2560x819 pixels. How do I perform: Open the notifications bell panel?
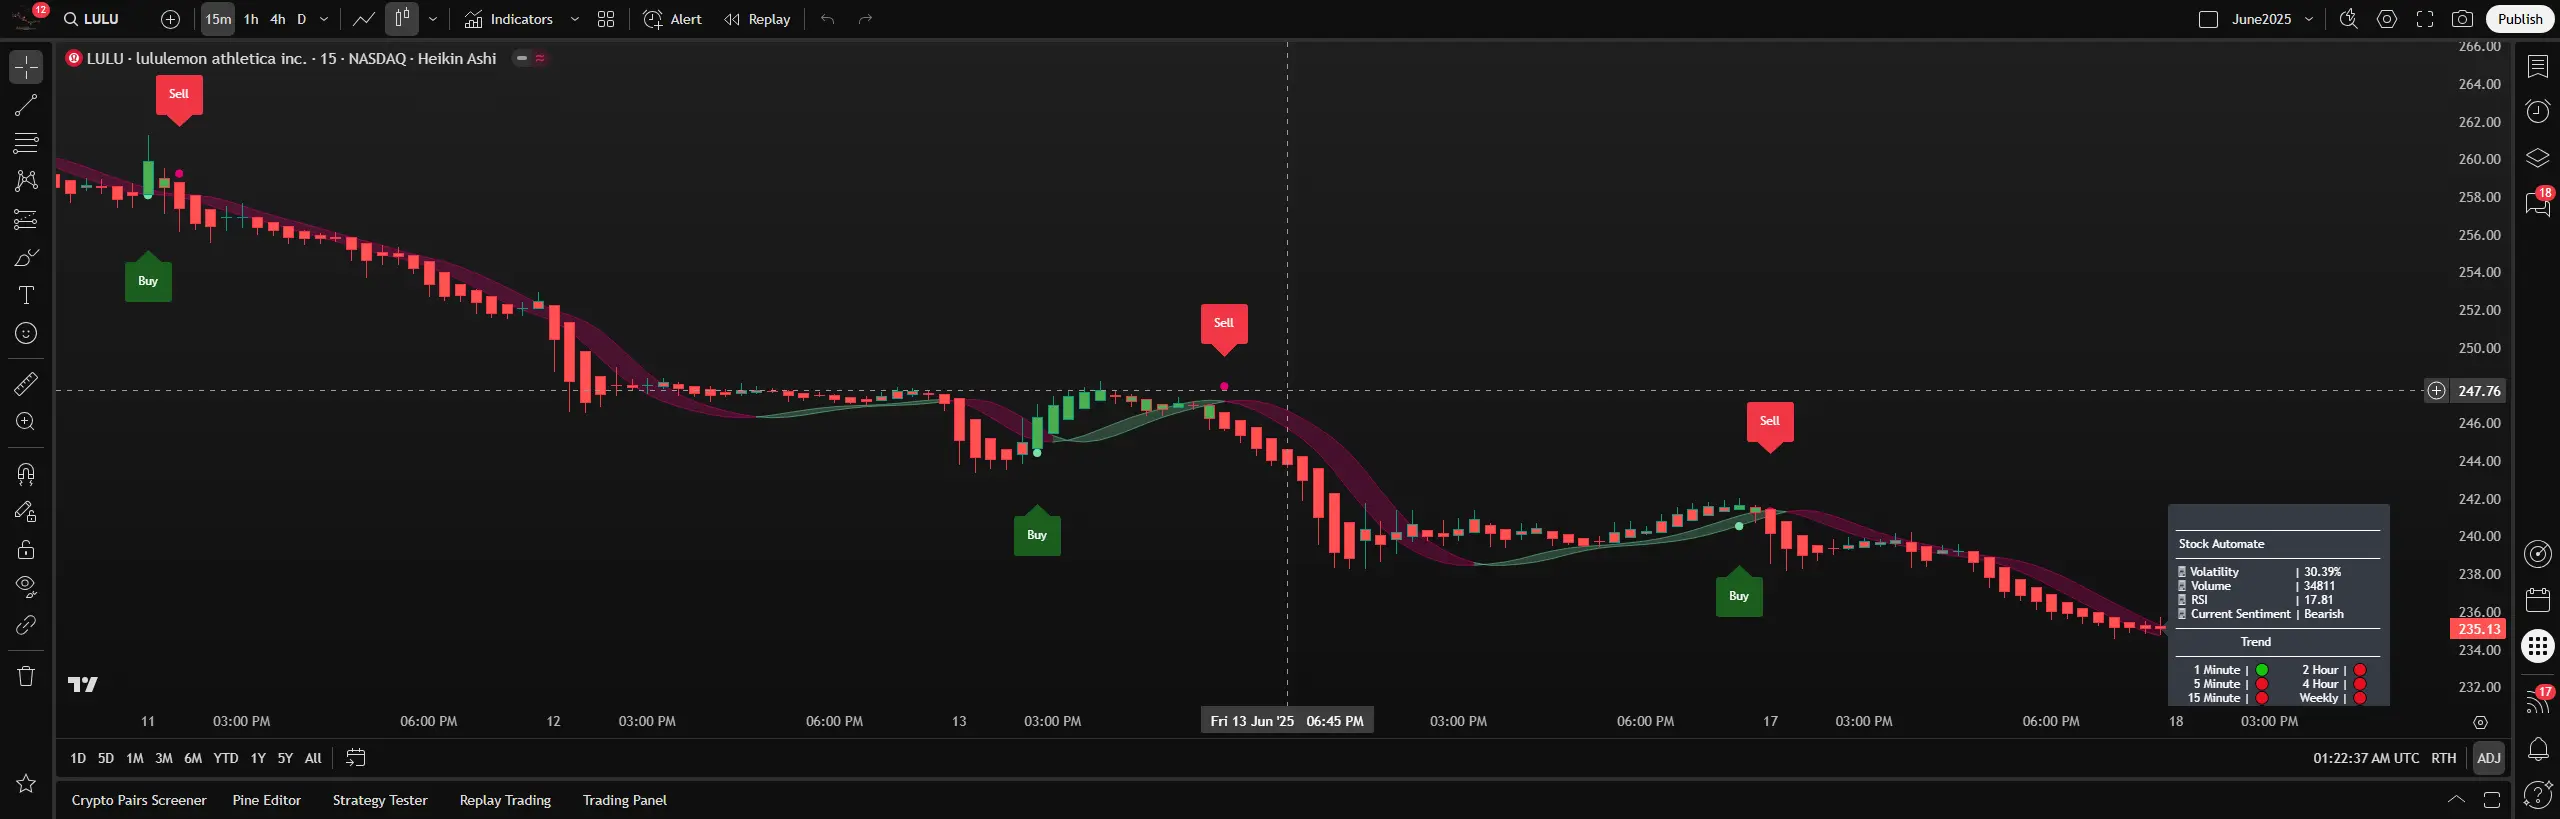point(2538,749)
